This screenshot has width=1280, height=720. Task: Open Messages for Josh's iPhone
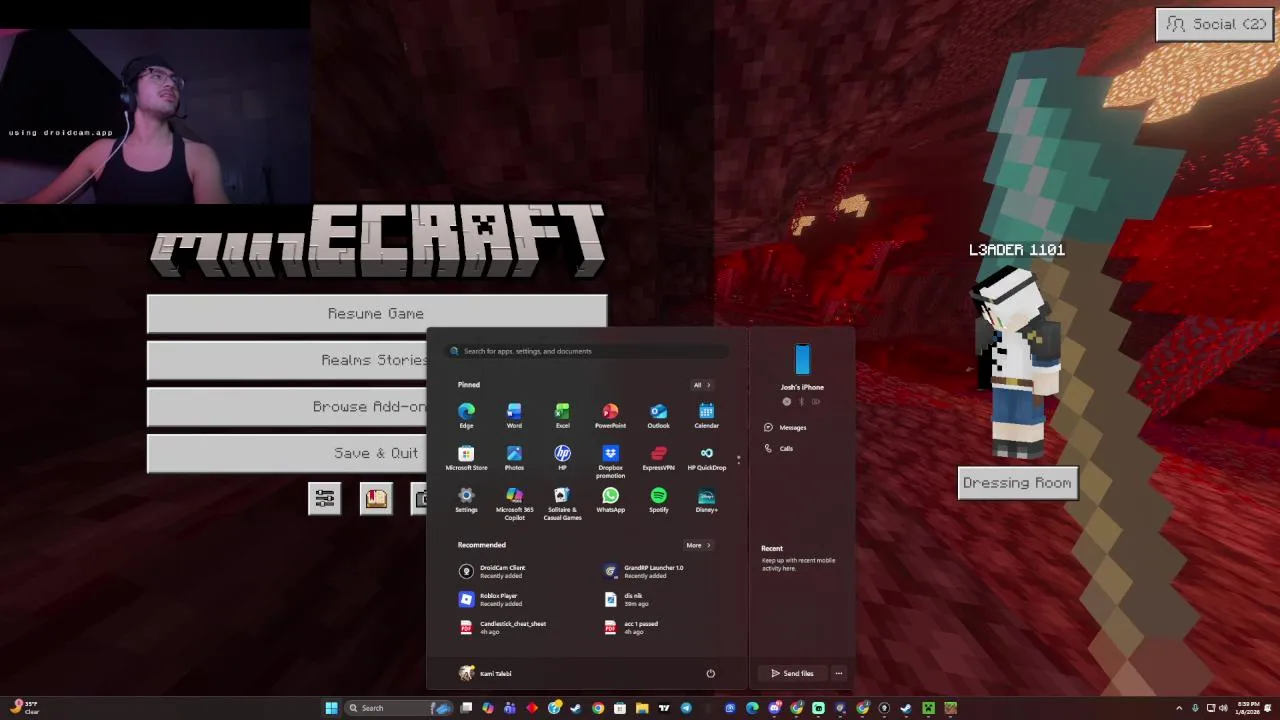click(x=786, y=427)
